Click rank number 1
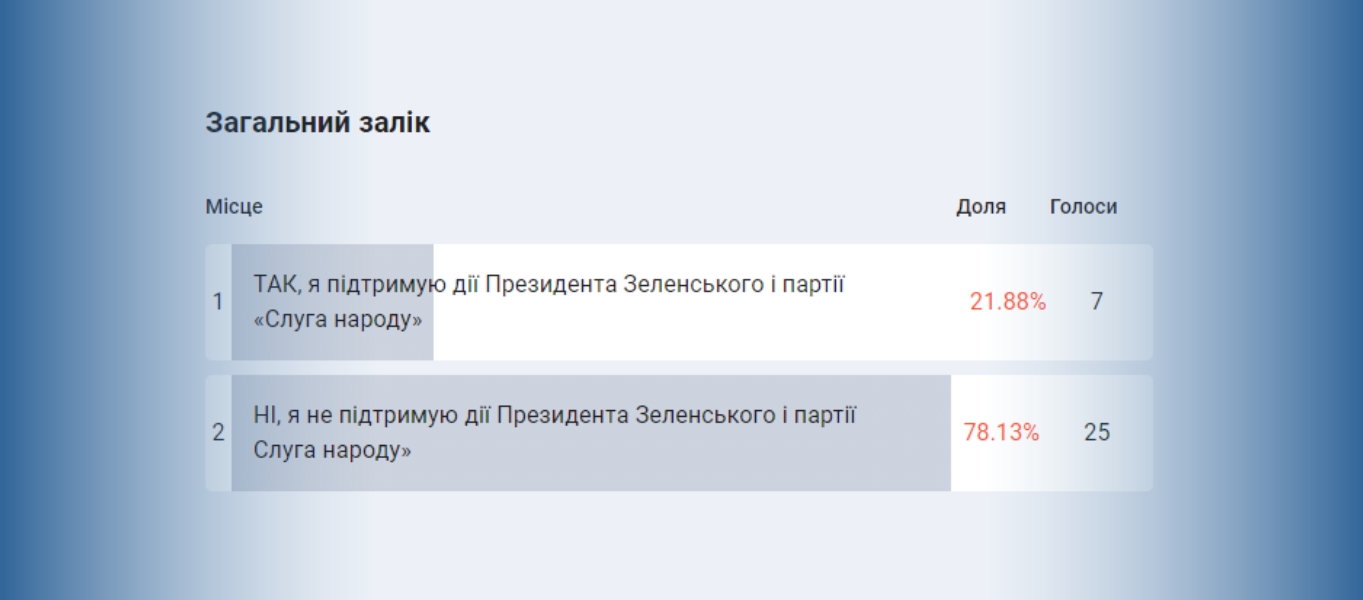Viewport: 1363px width, 600px height. (x=218, y=302)
